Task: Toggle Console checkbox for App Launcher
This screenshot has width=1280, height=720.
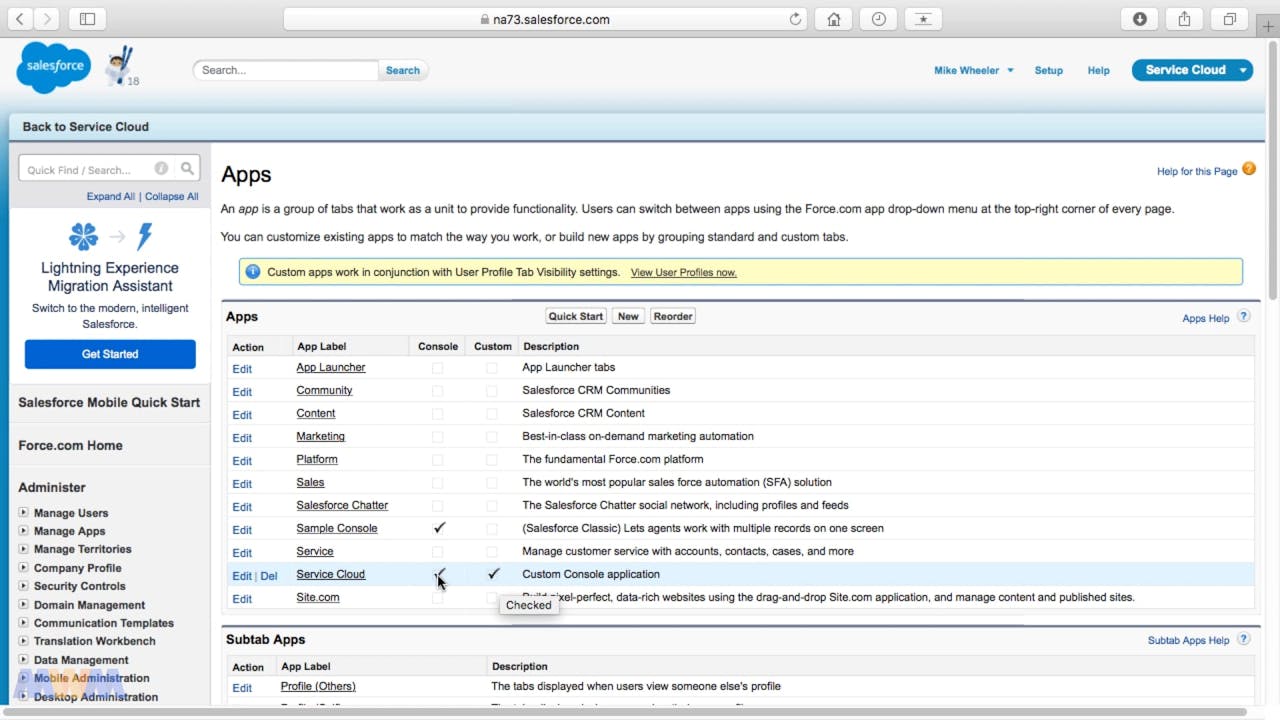Action: [437, 368]
